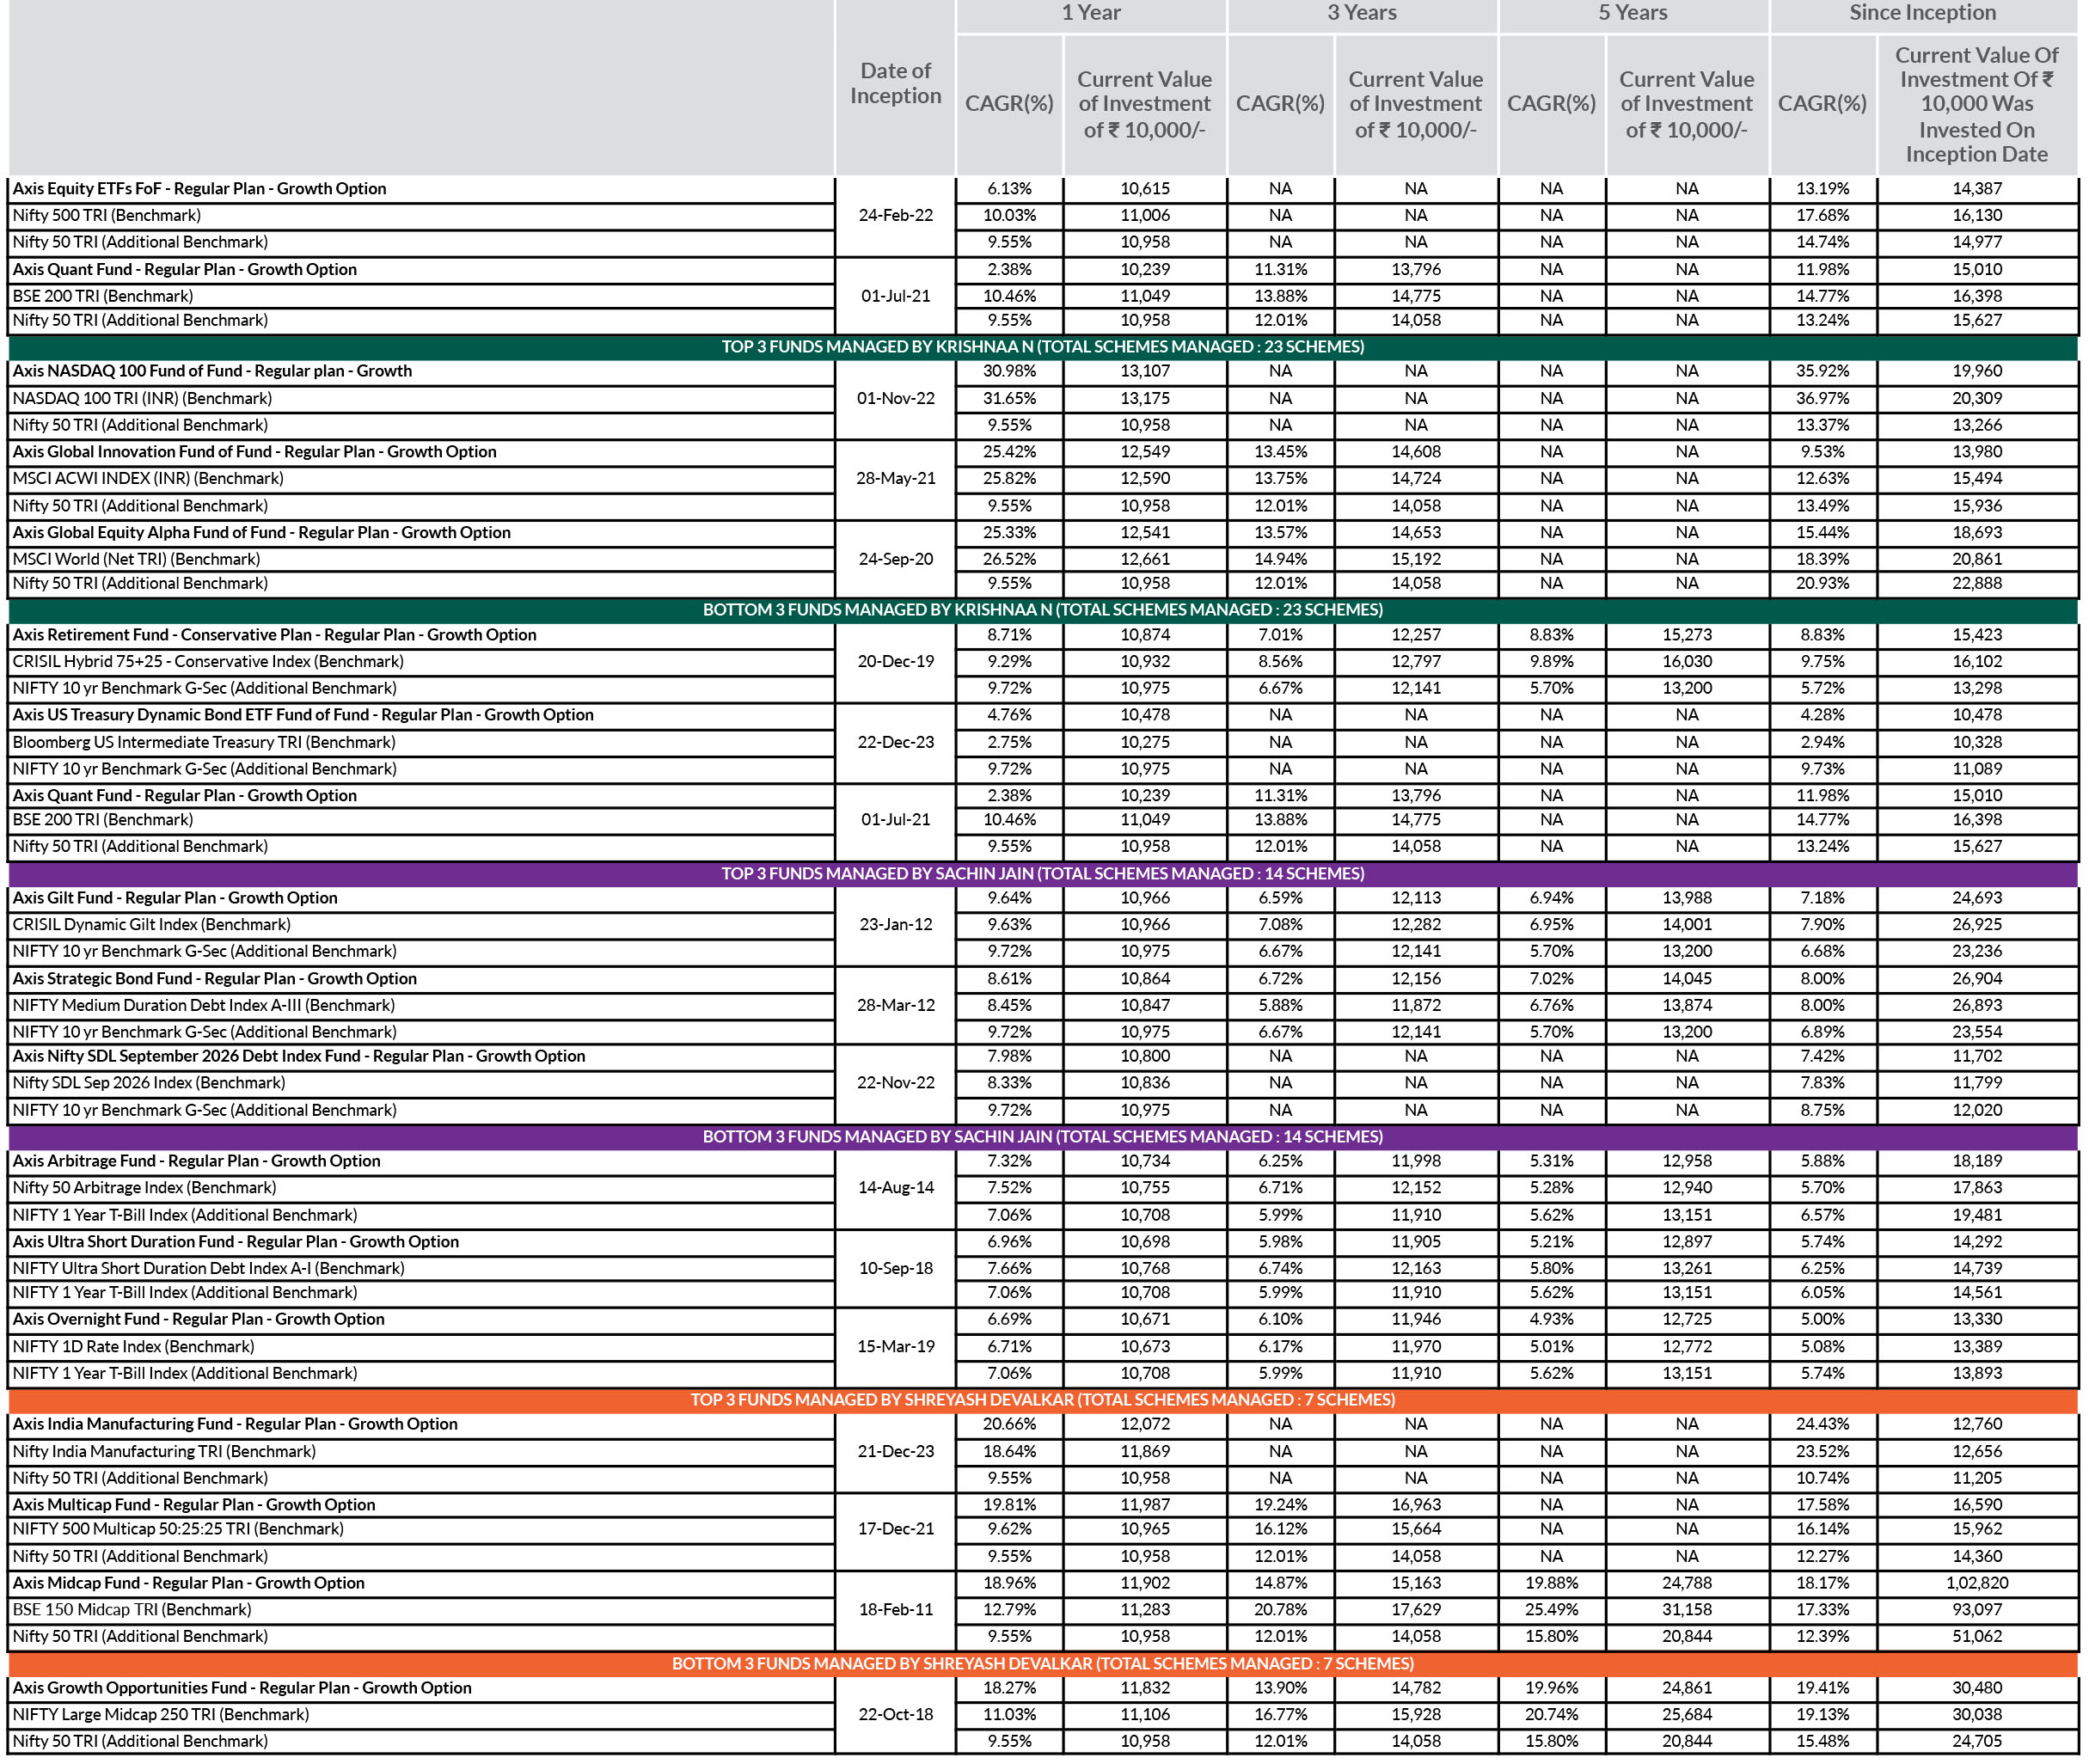Image resolution: width=2089 pixels, height=1764 pixels.
Task: Click the 'Nifty 500 TRI (Benchmark)' row label
Action: tap(107, 216)
